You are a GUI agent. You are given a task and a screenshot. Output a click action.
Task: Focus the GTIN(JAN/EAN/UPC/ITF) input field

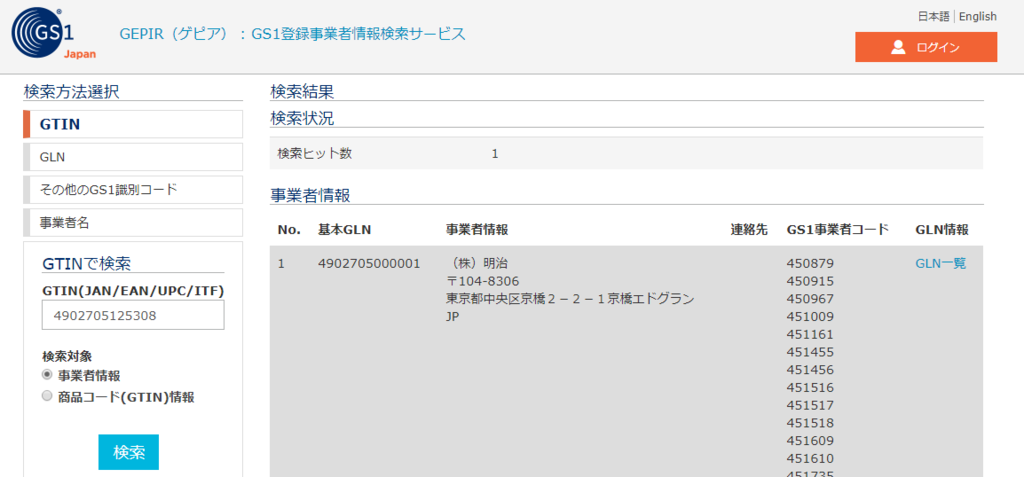pyautogui.click(x=133, y=315)
